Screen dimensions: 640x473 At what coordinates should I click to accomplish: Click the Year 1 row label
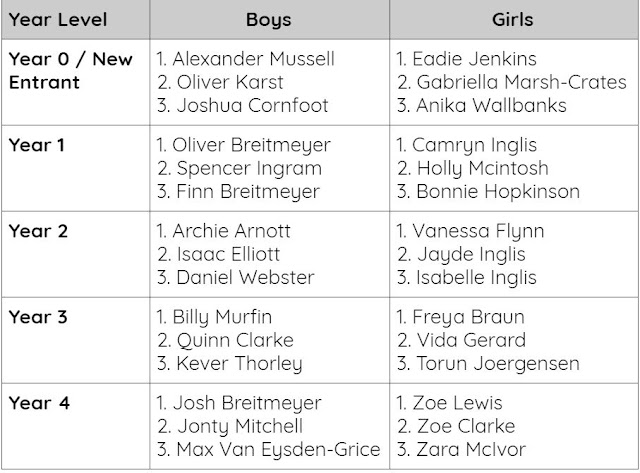point(36,145)
